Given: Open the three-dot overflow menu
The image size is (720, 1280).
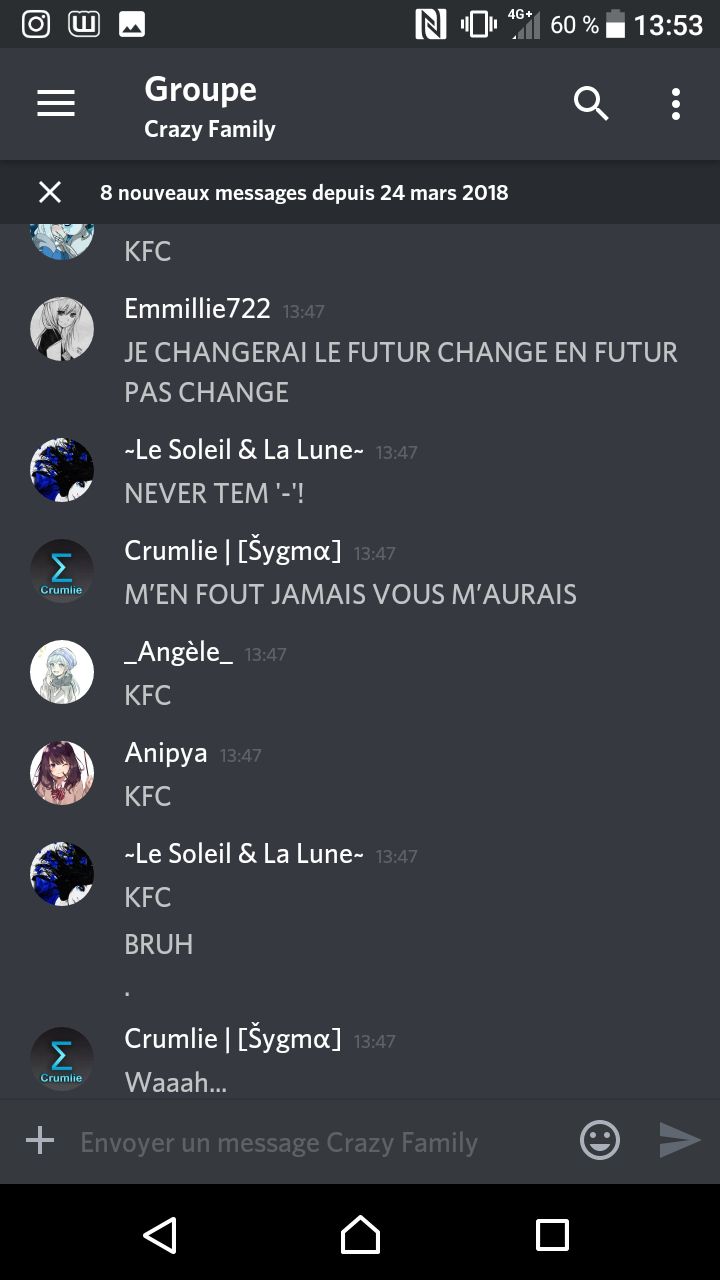Looking at the screenshot, I should click(x=676, y=104).
